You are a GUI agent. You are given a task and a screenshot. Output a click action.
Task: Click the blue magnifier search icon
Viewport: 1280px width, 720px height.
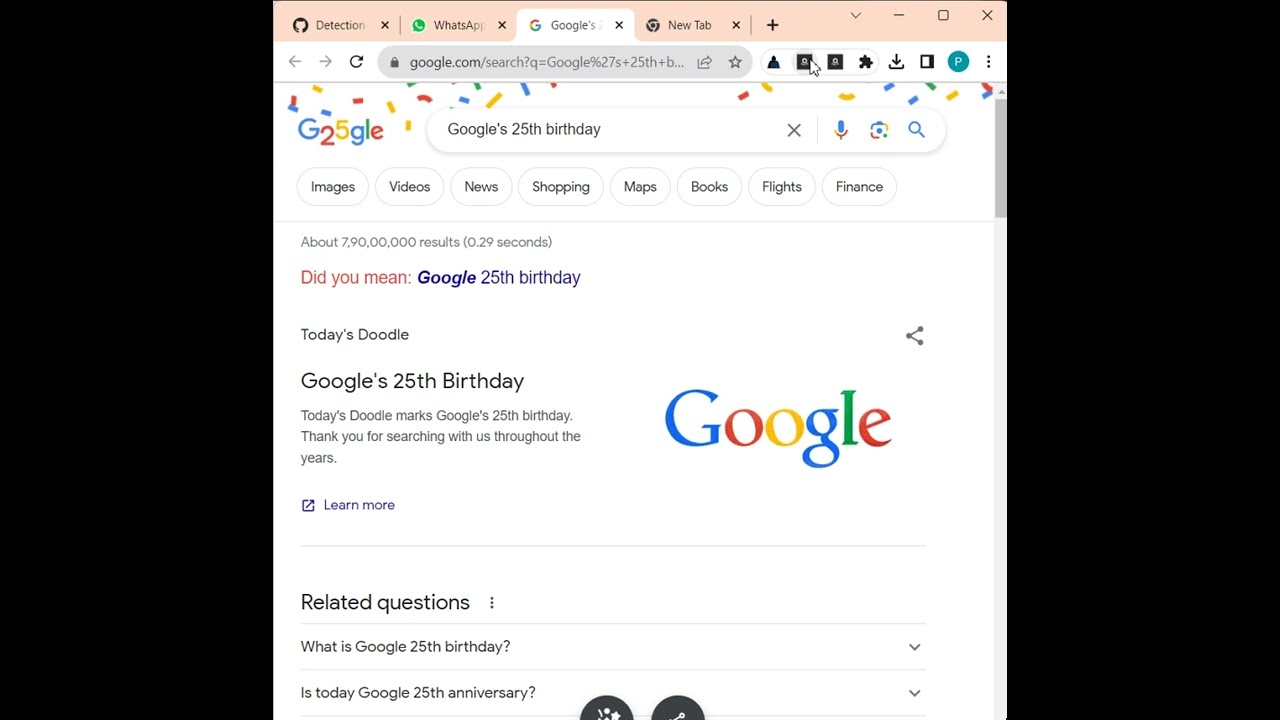916,130
